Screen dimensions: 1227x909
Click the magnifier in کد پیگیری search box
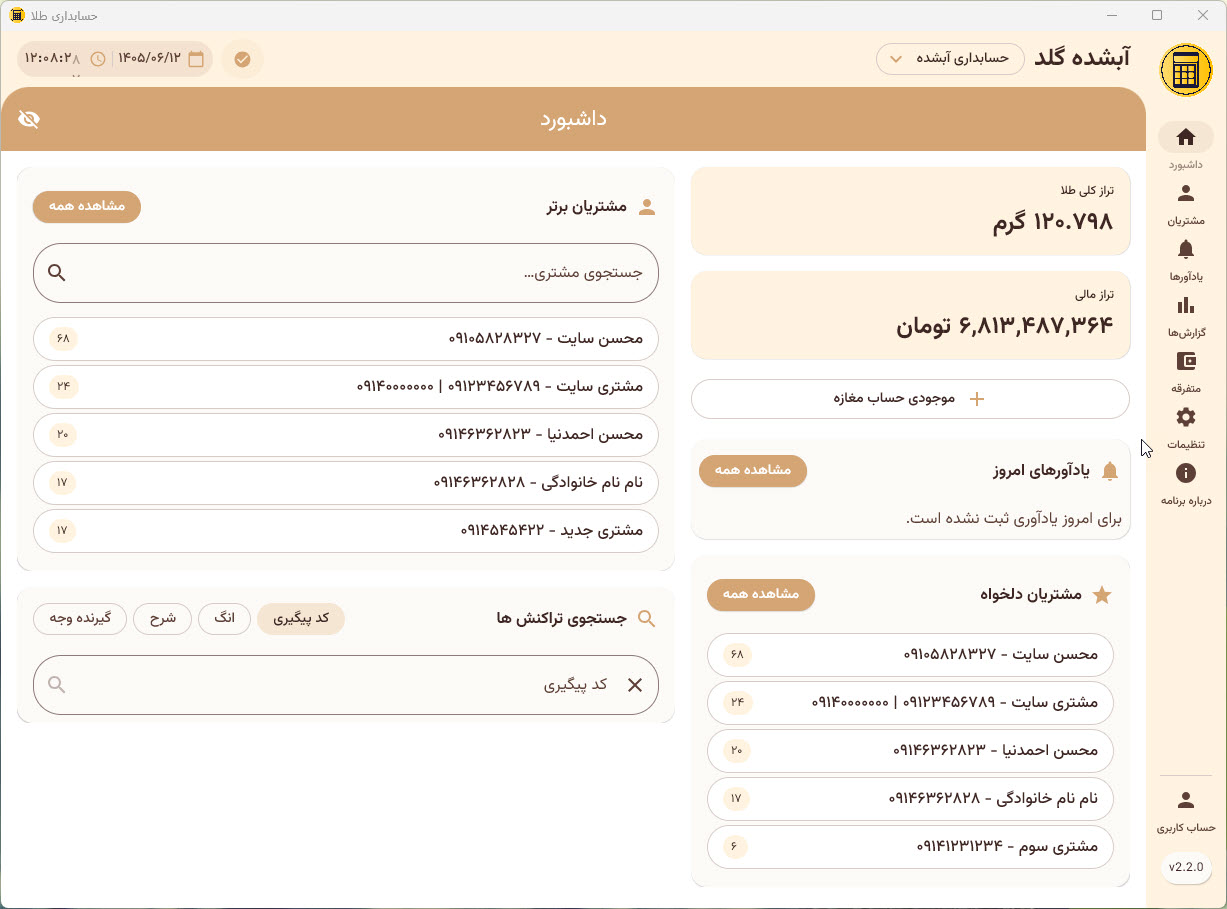click(x=57, y=685)
